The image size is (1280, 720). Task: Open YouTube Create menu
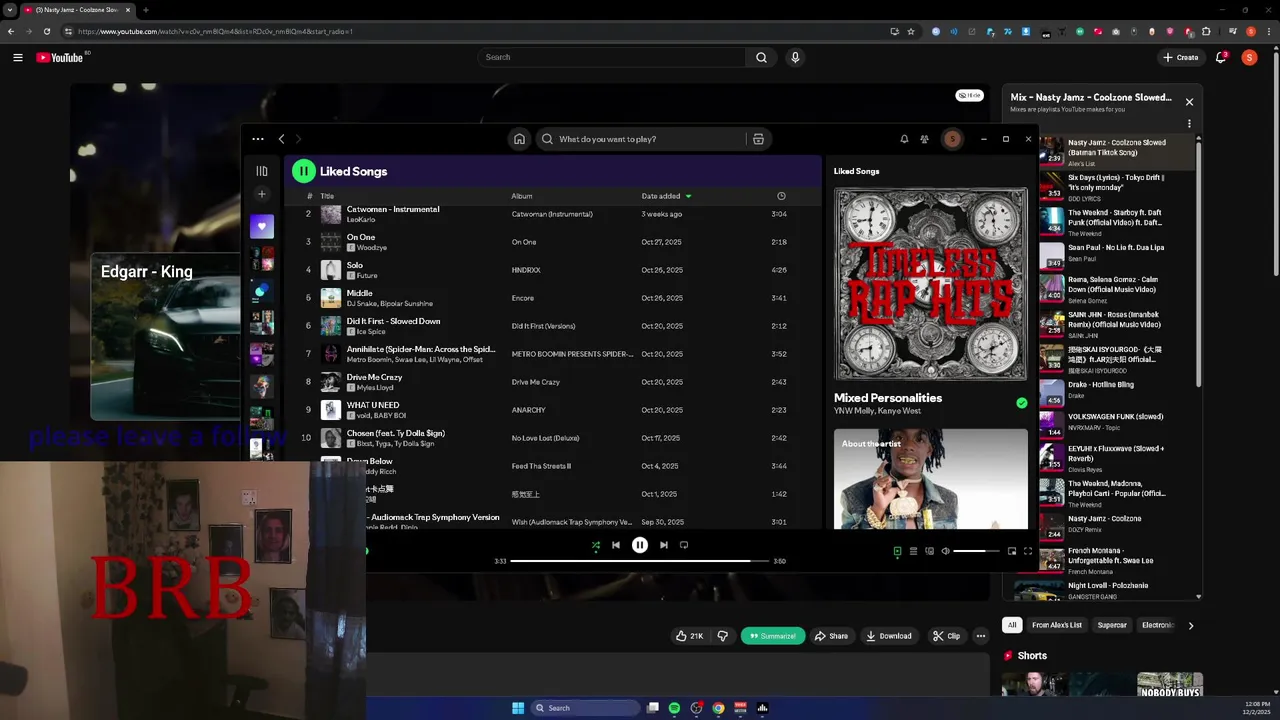click(x=1180, y=57)
